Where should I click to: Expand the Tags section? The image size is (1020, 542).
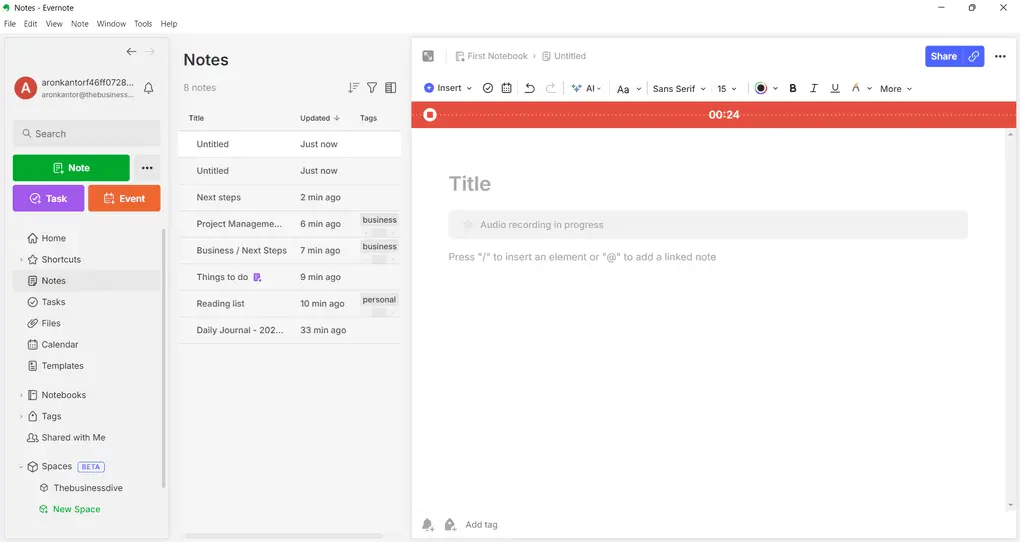pyautogui.click(x=21, y=416)
